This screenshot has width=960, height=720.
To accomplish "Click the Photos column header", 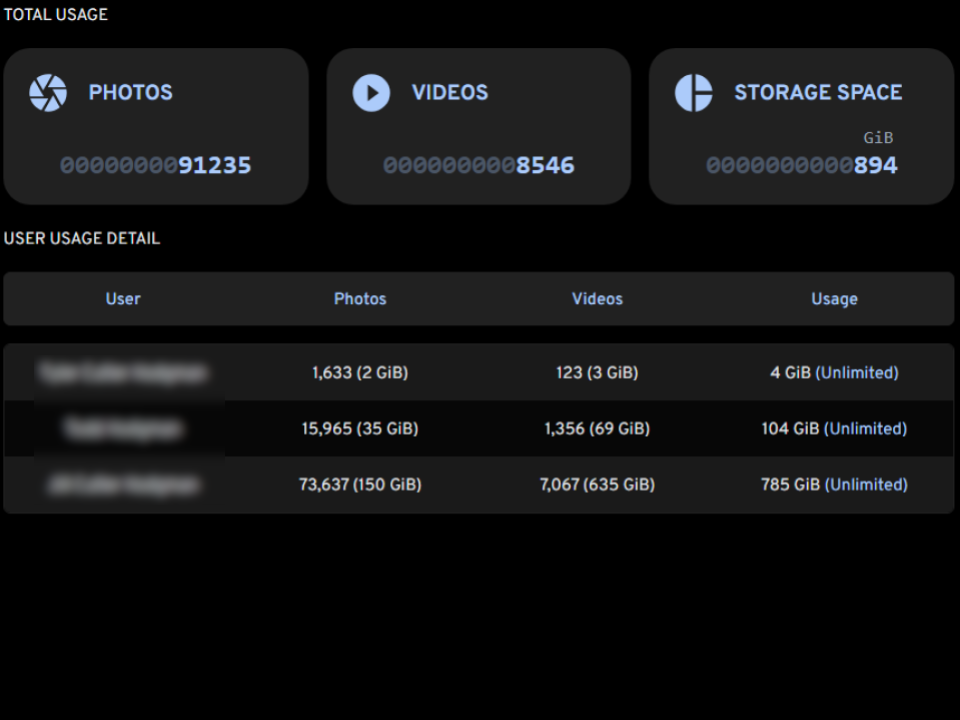I will 360,299.
